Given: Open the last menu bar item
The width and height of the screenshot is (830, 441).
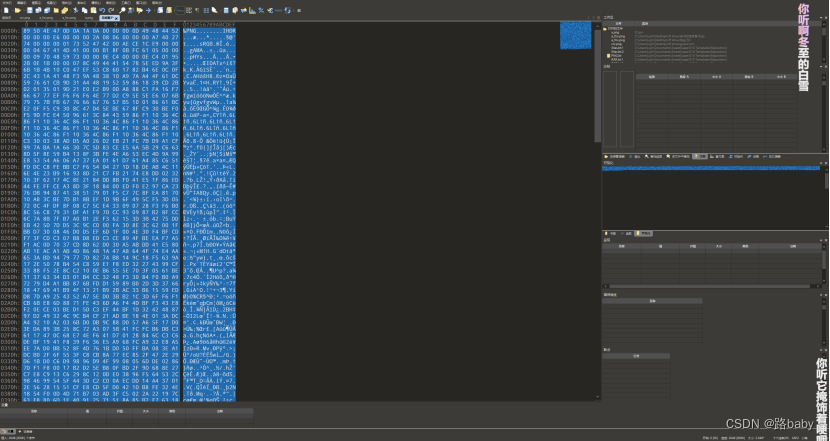Looking at the screenshot, I should tap(157, 3).
